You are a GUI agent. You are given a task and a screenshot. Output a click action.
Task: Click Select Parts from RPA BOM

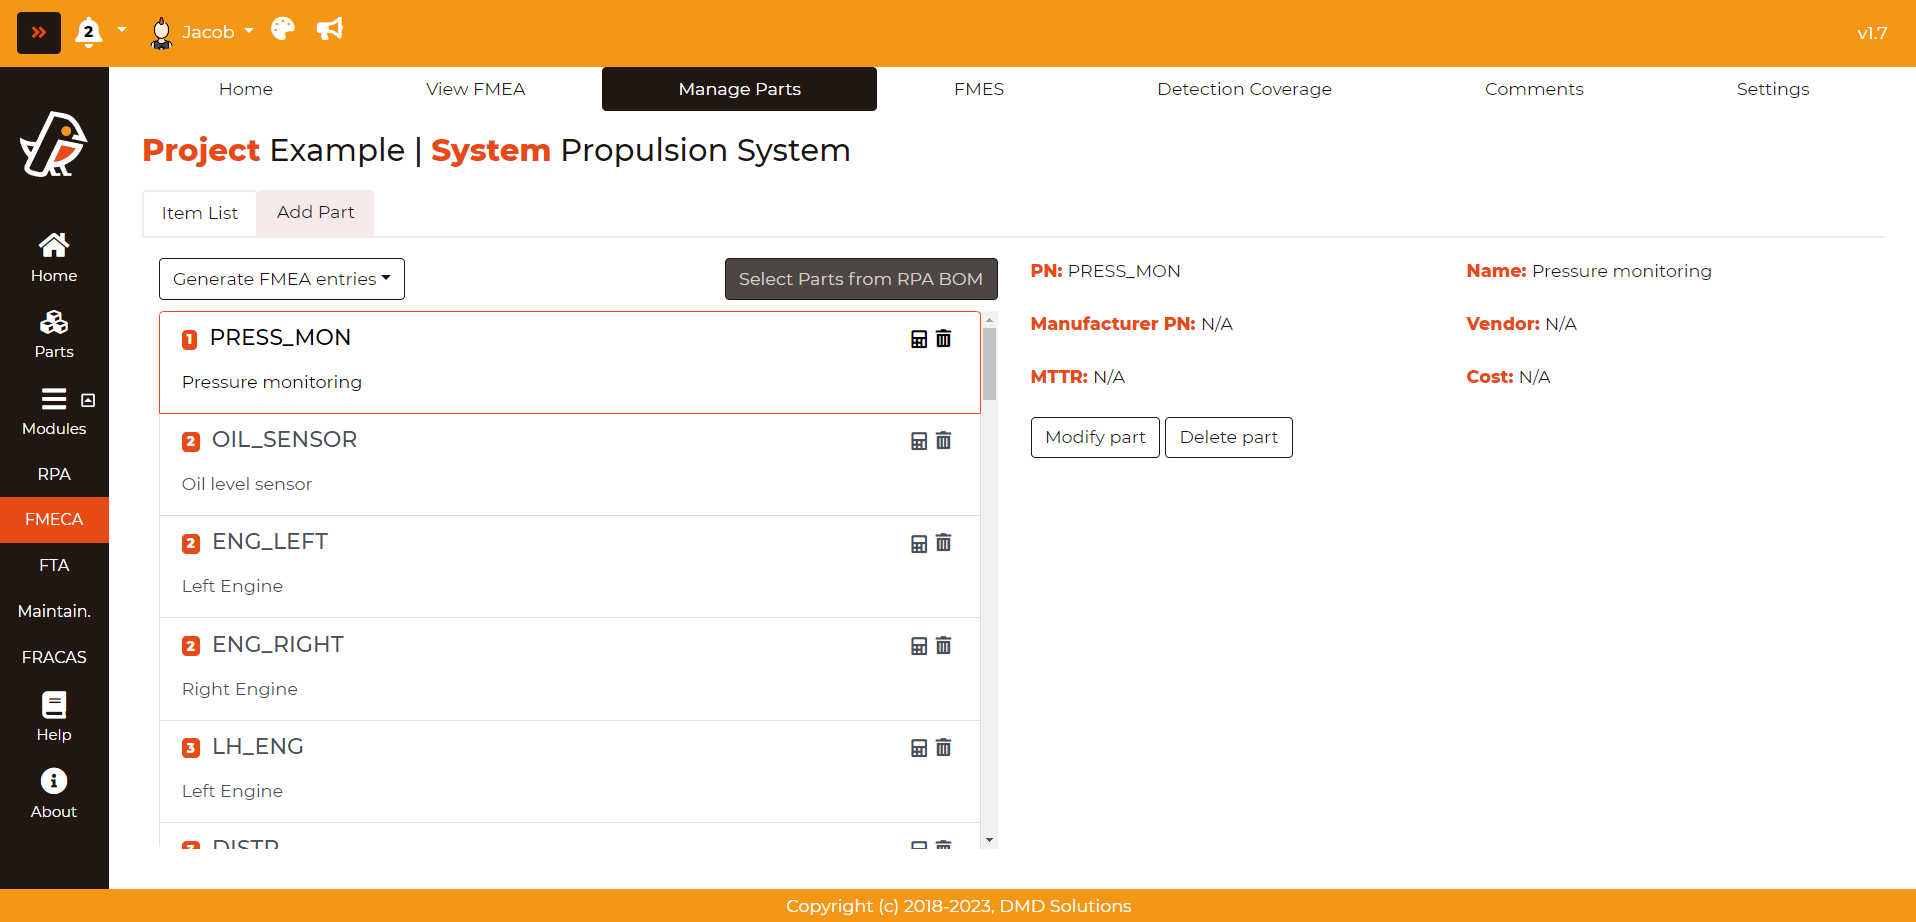(x=860, y=279)
